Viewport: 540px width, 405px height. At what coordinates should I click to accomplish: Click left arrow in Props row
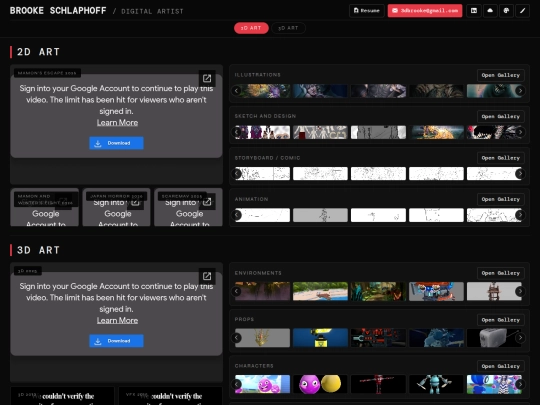coord(236,338)
